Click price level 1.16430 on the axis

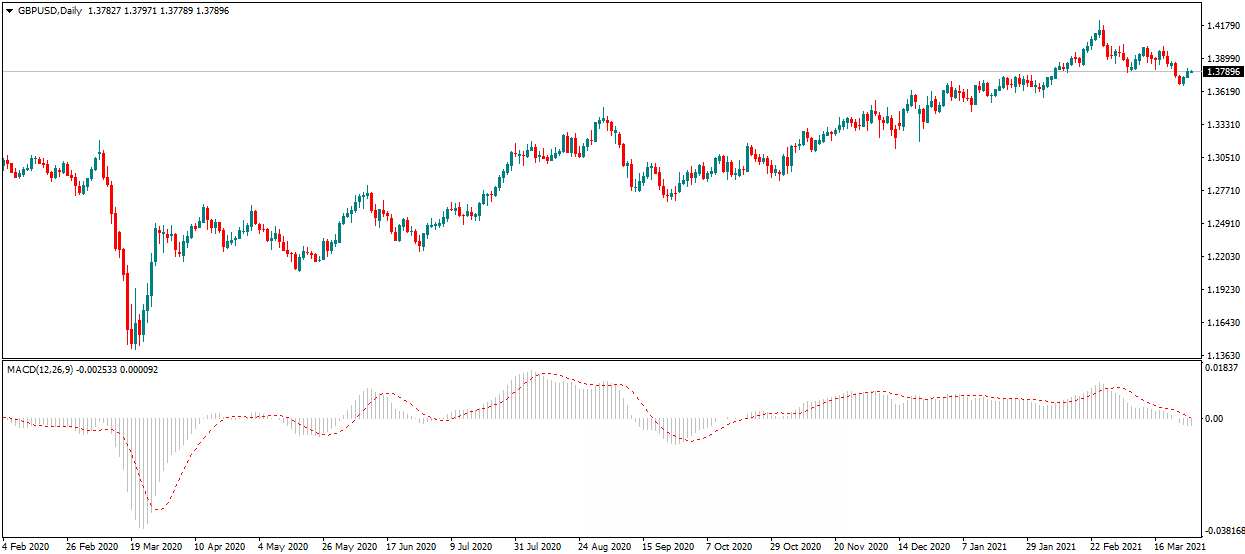[1224, 323]
